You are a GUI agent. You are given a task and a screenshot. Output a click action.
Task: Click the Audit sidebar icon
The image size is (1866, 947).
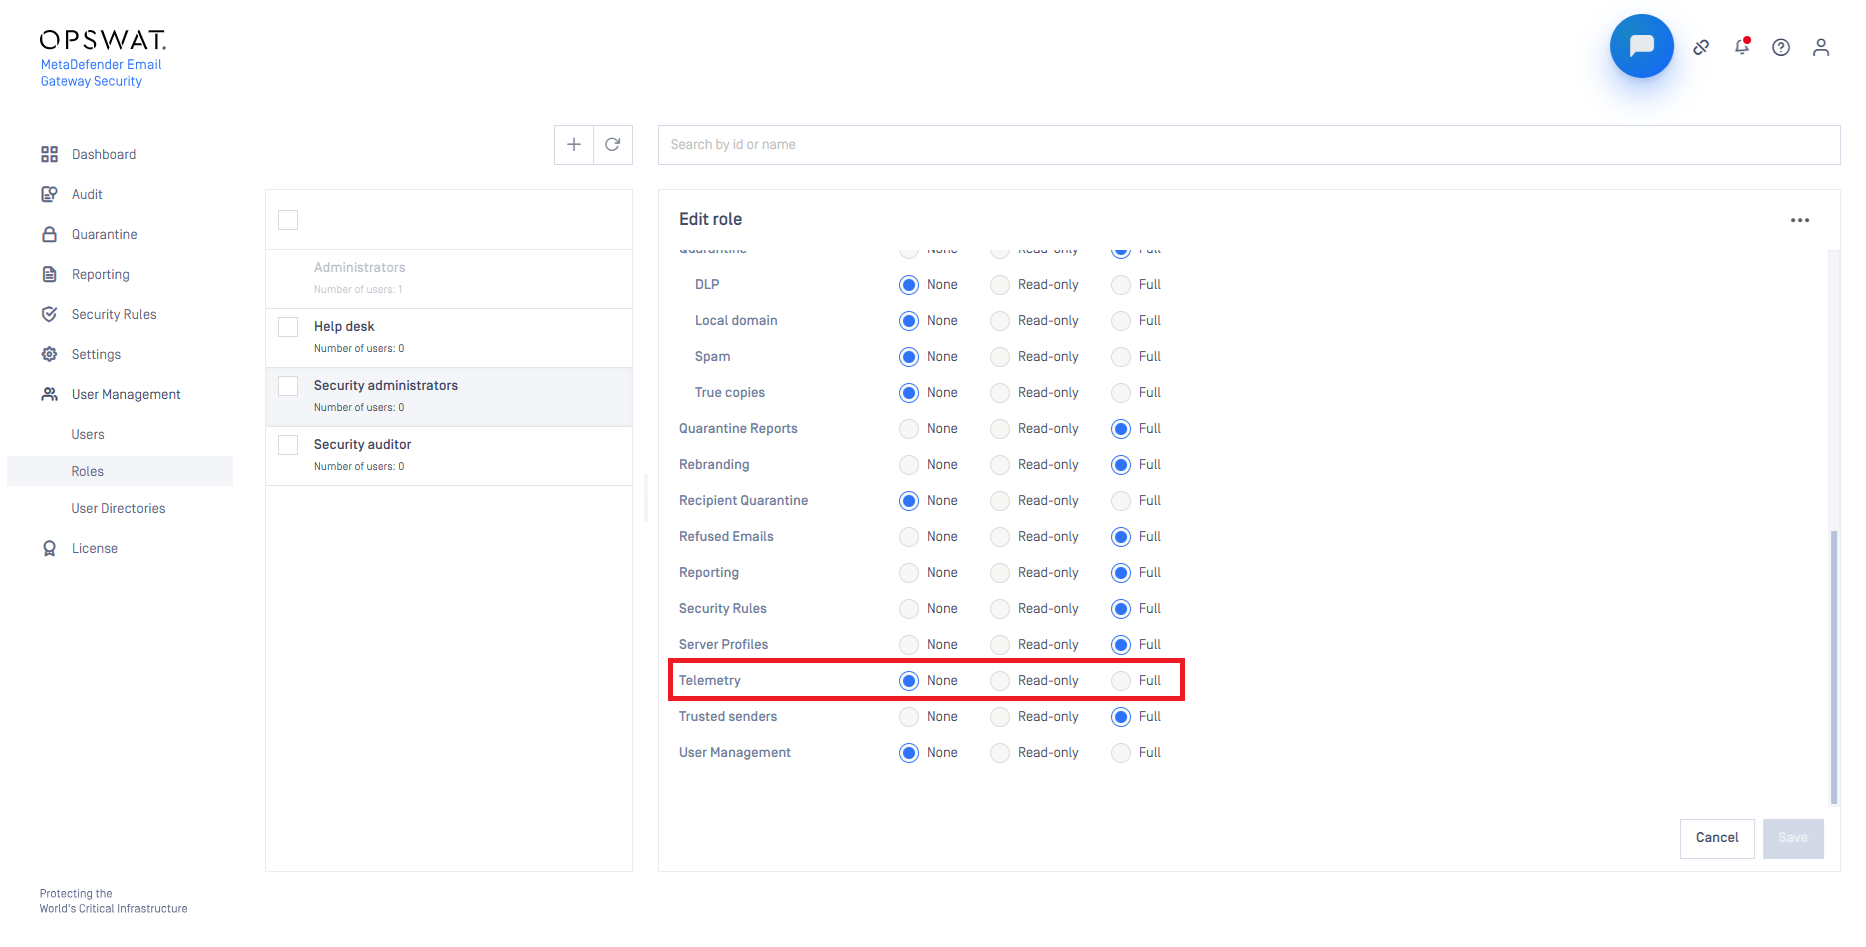[49, 194]
